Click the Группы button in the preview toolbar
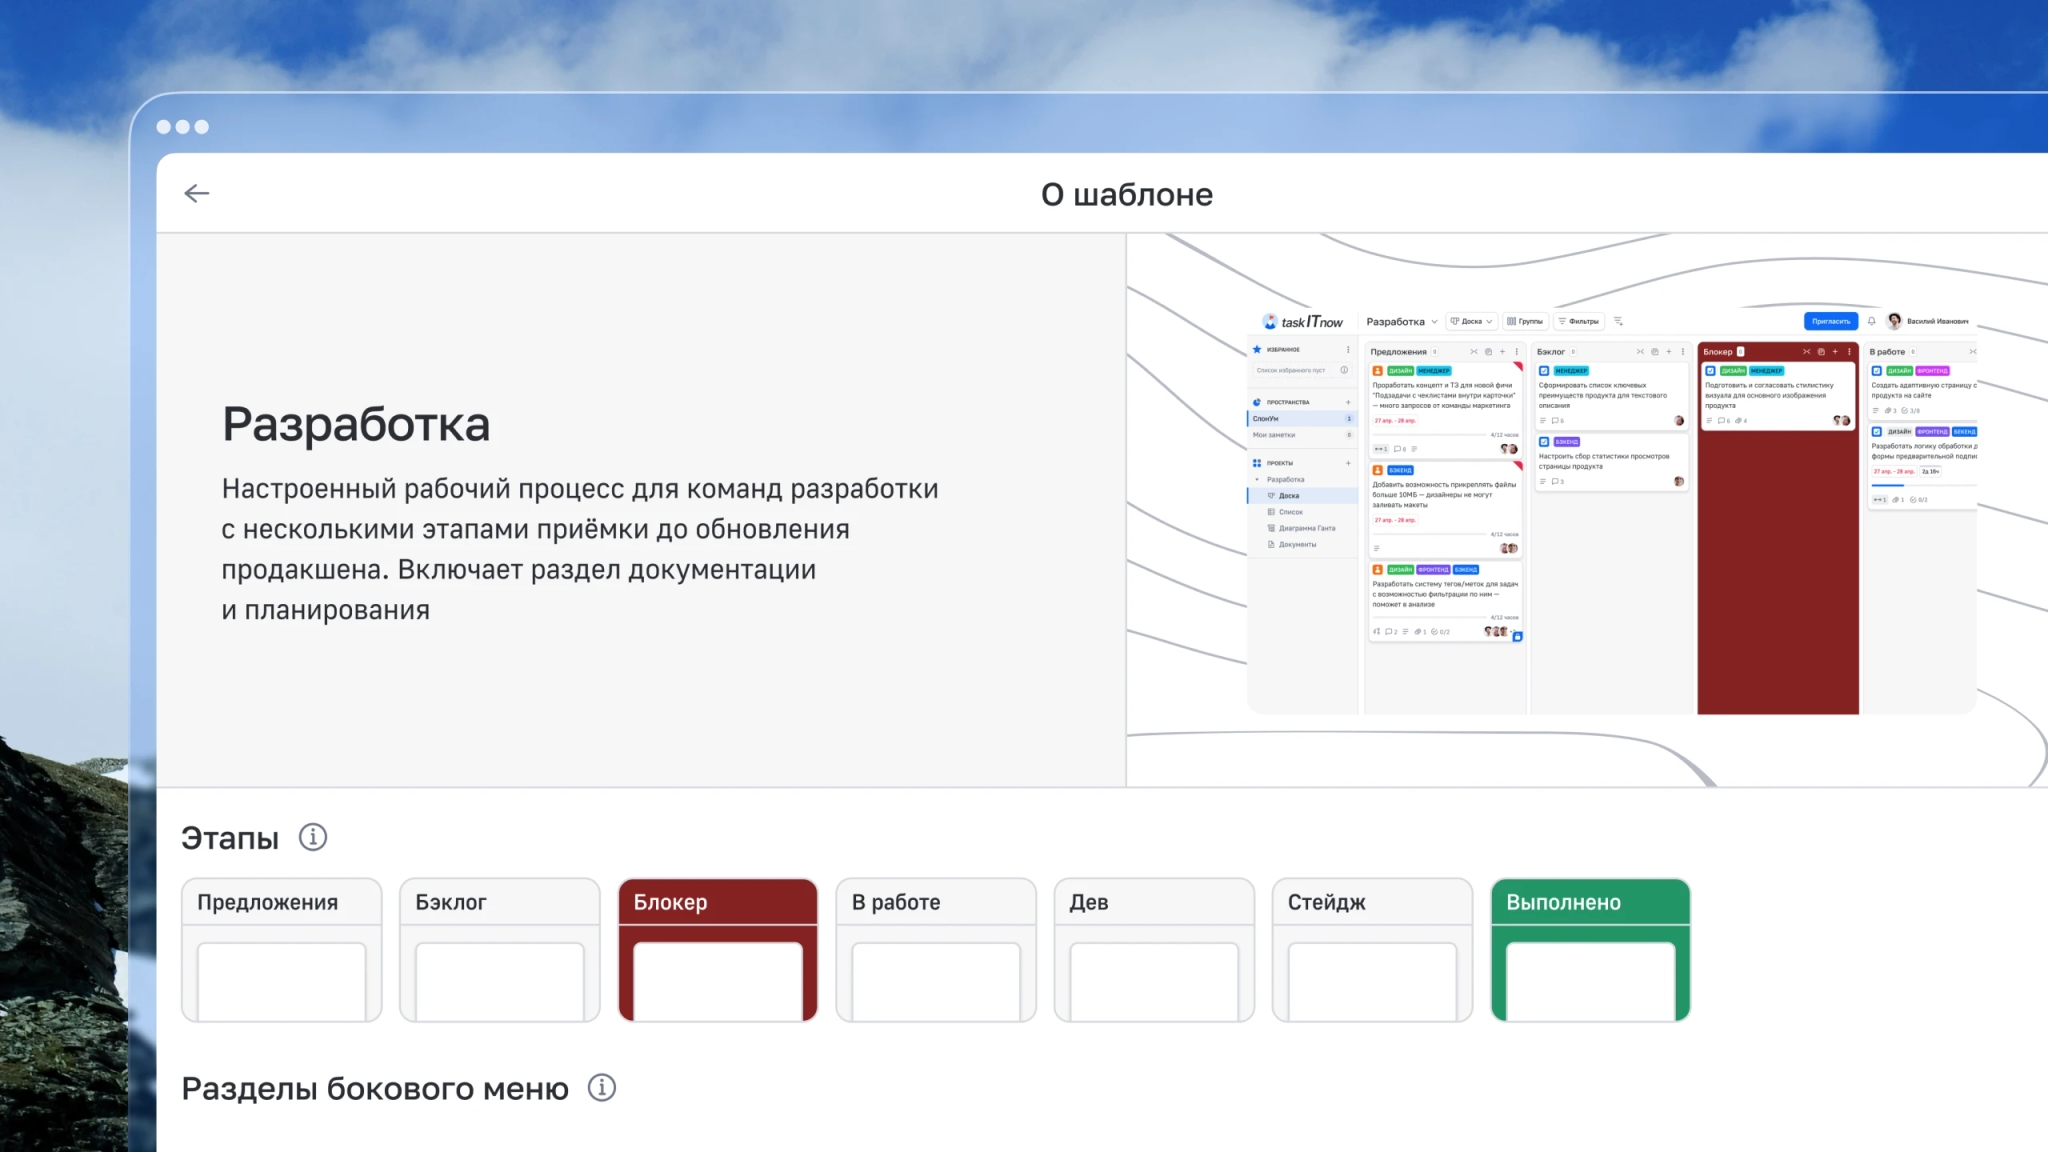The height and width of the screenshot is (1152, 2048). coord(1525,322)
